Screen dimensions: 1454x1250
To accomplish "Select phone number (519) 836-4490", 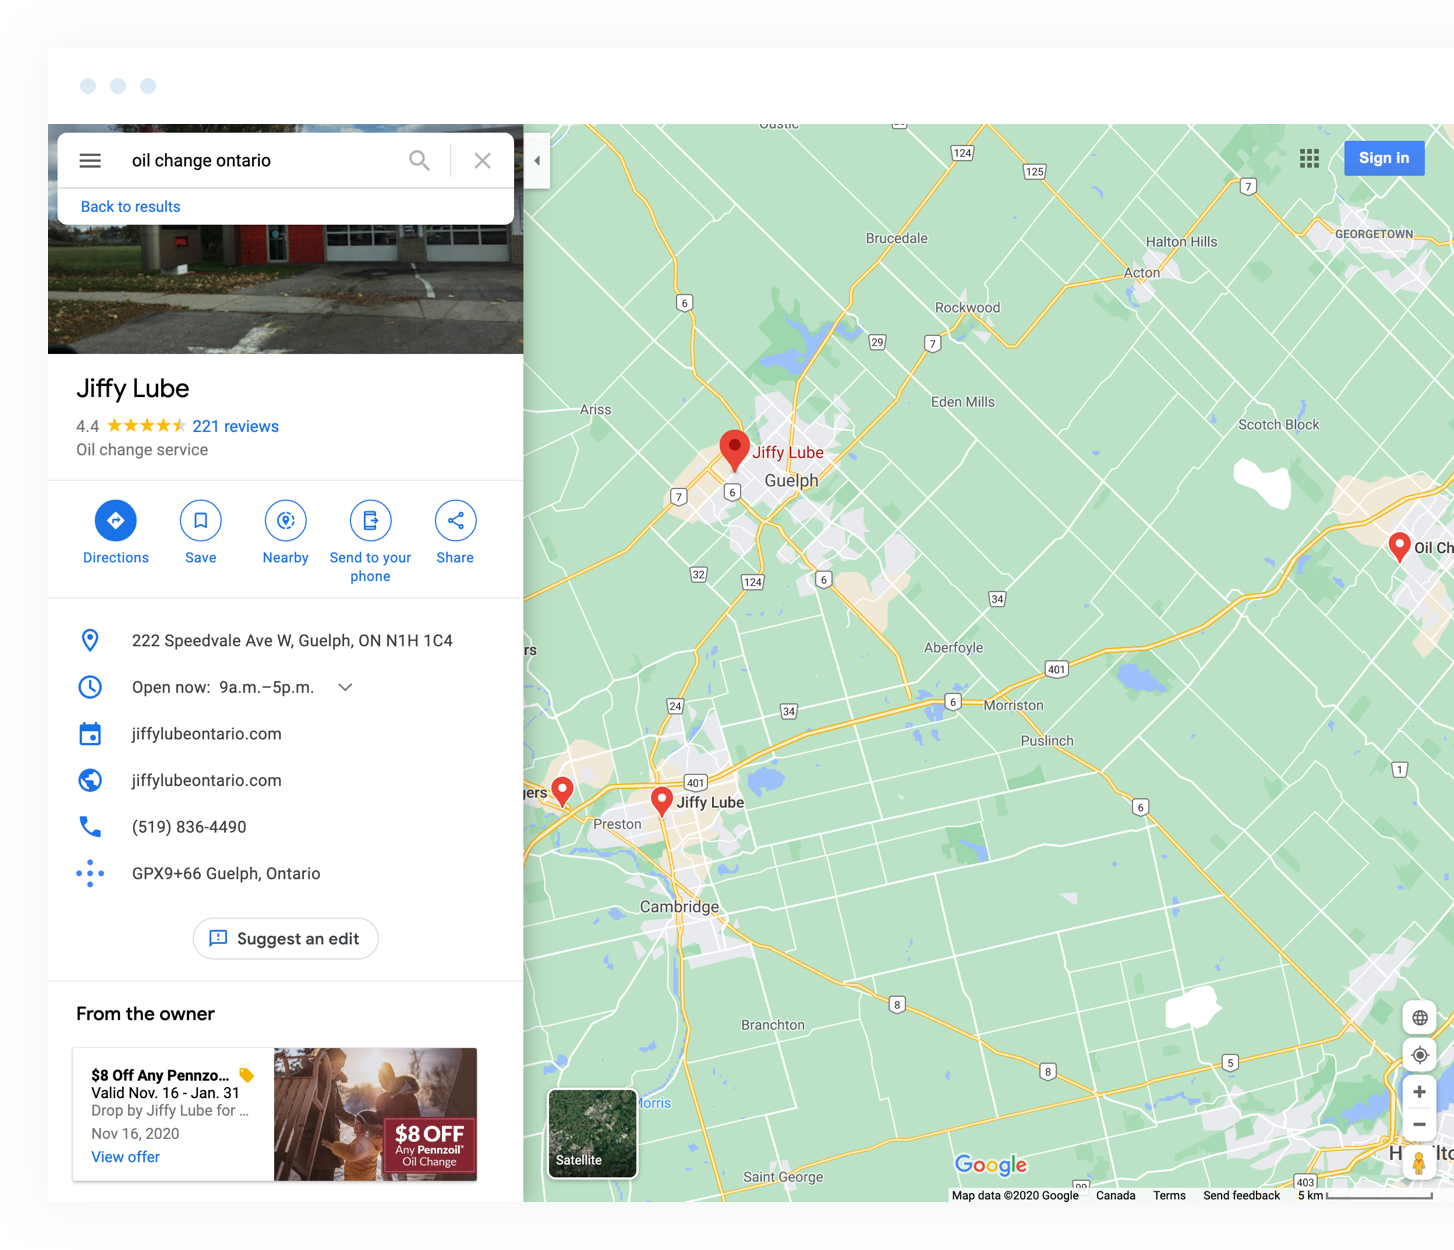I will [x=189, y=827].
